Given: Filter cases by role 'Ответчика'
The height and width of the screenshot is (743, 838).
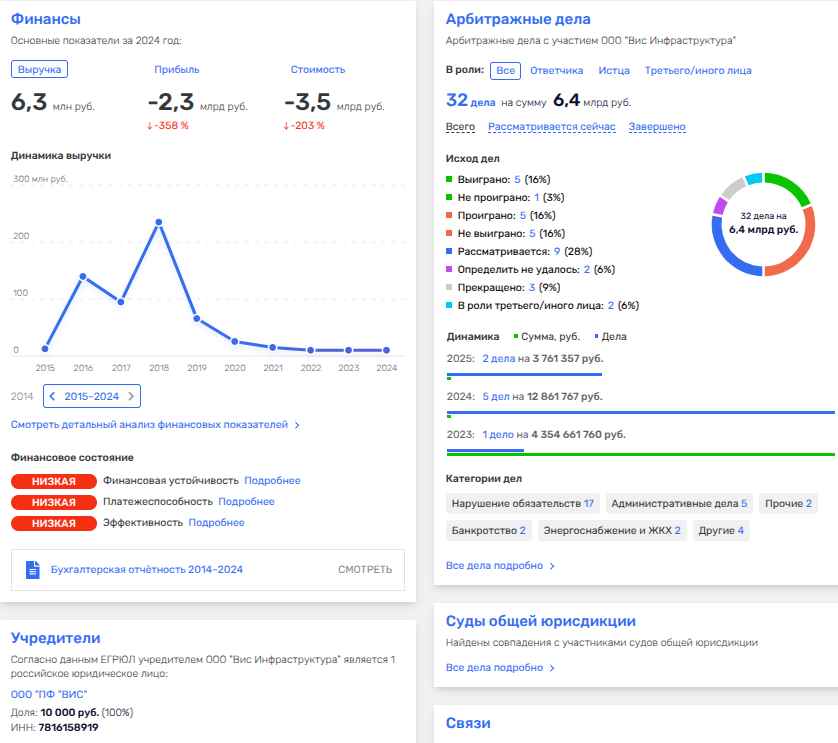Looking at the screenshot, I should point(556,71).
